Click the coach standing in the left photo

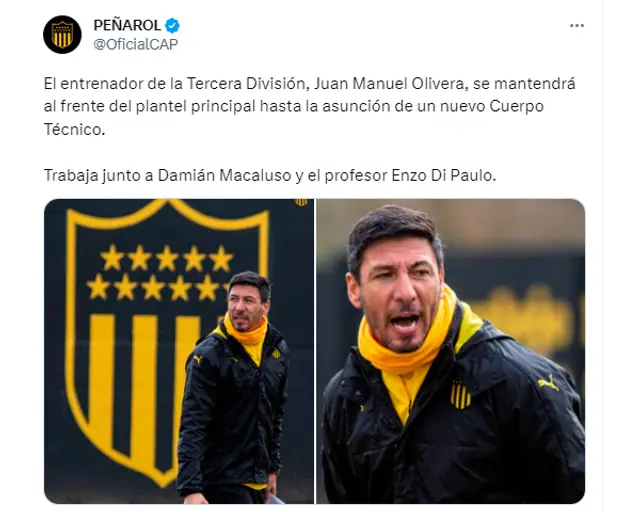[233, 388]
